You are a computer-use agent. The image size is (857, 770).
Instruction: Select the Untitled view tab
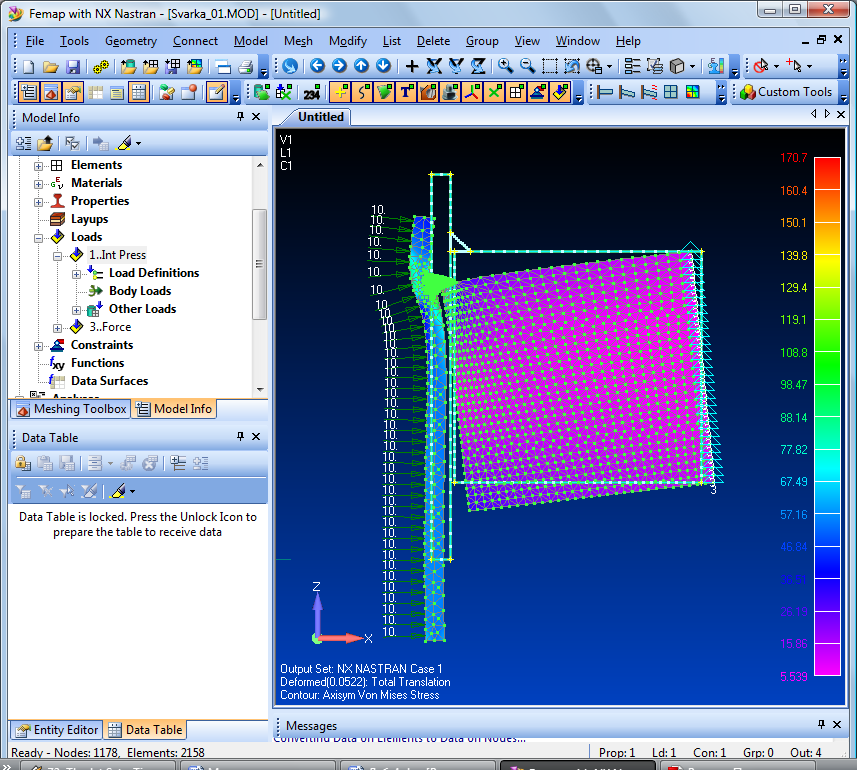(x=321, y=117)
